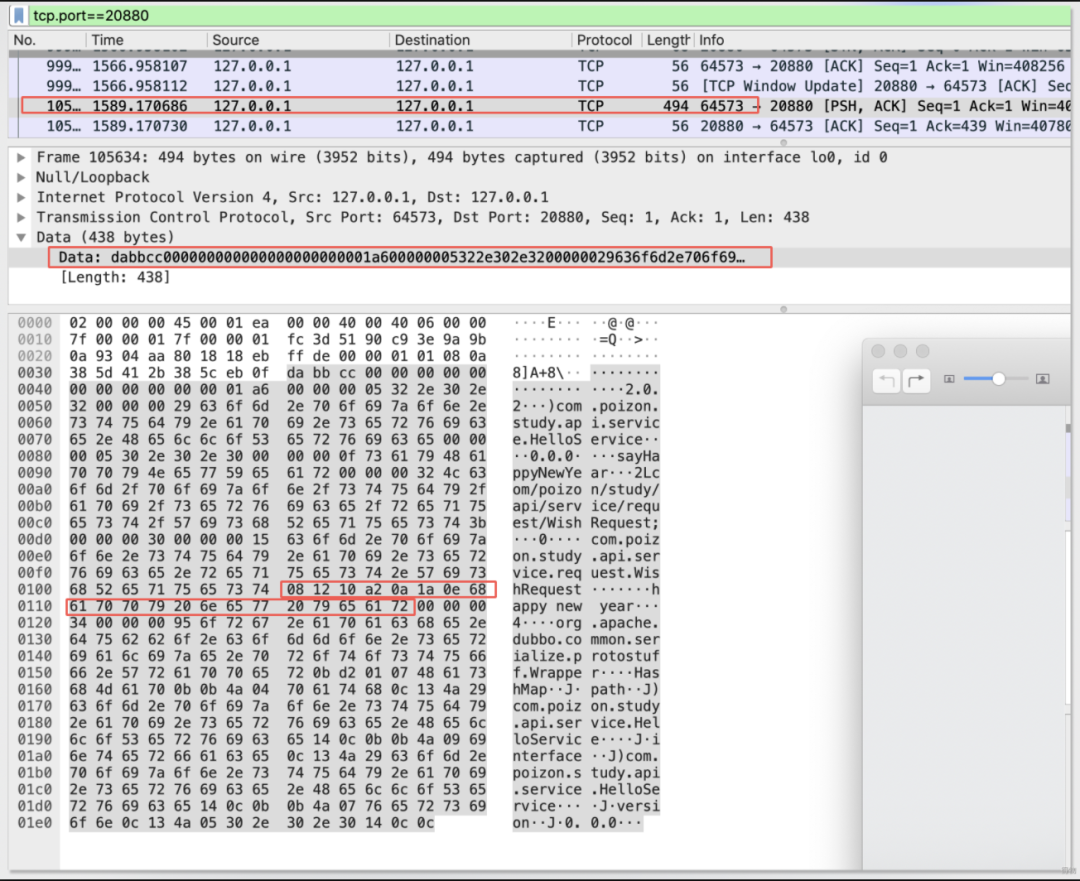Screen dimensions: 1080x881
Task: Click the tcp.port==20880 filter field
Action: coord(550,15)
